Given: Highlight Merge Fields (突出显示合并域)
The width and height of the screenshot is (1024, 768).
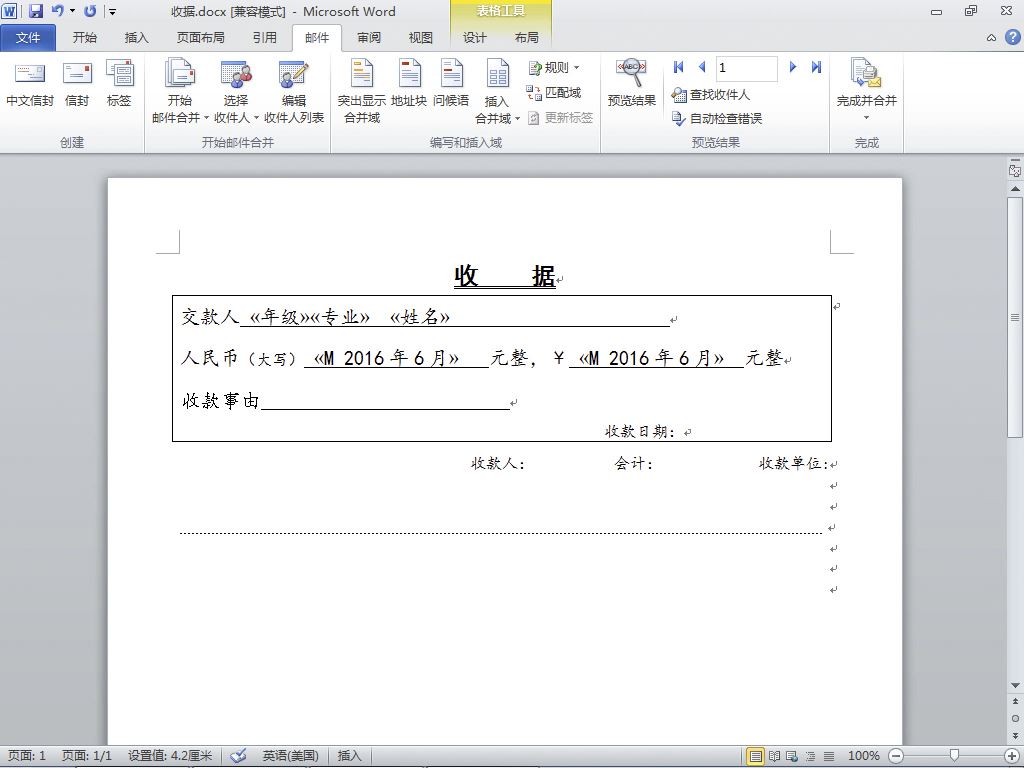Looking at the screenshot, I should tap(362, 90).
